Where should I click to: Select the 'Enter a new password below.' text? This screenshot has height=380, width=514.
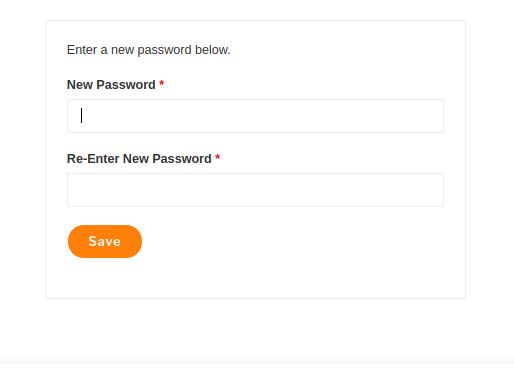149,50
